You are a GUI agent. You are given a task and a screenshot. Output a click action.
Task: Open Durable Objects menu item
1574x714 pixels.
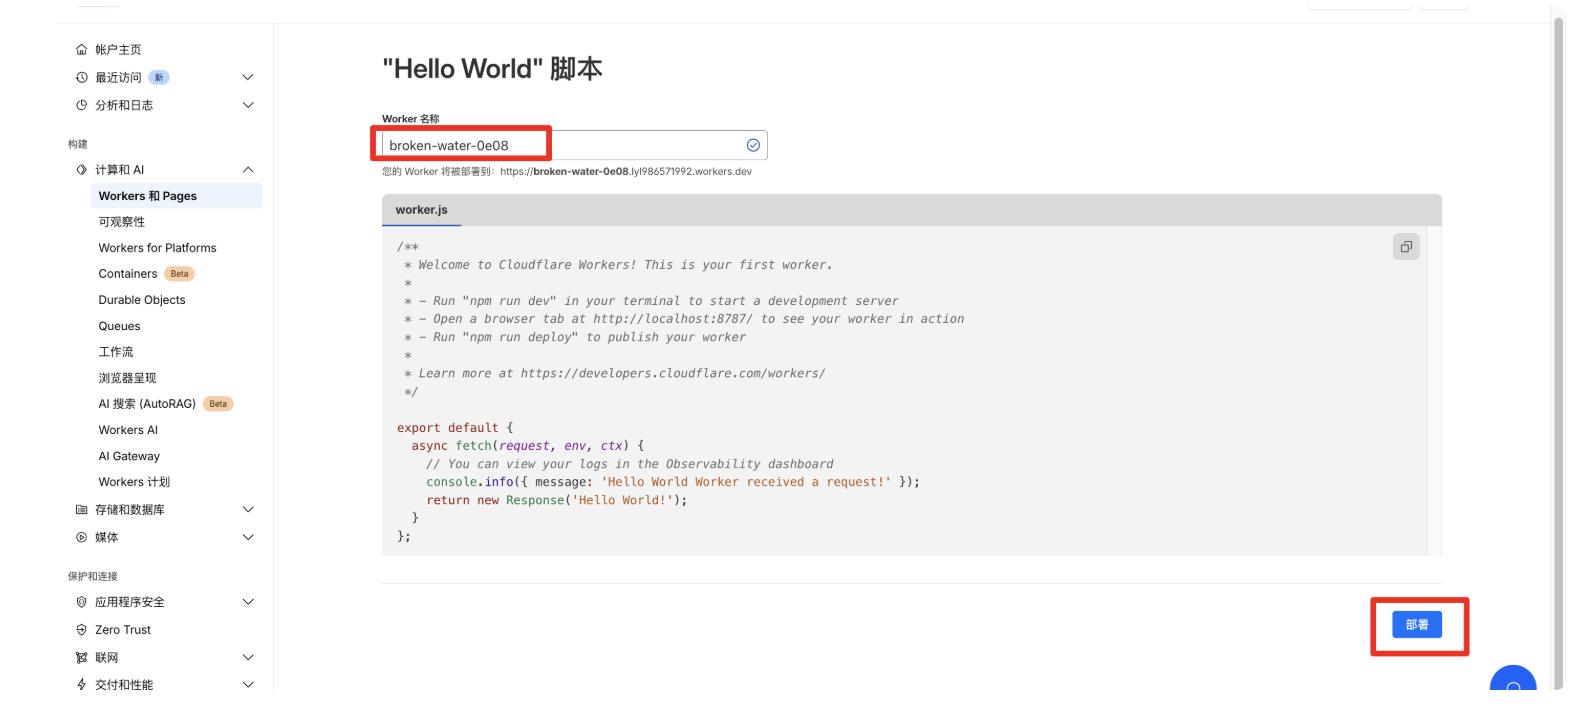coord(142,300)
